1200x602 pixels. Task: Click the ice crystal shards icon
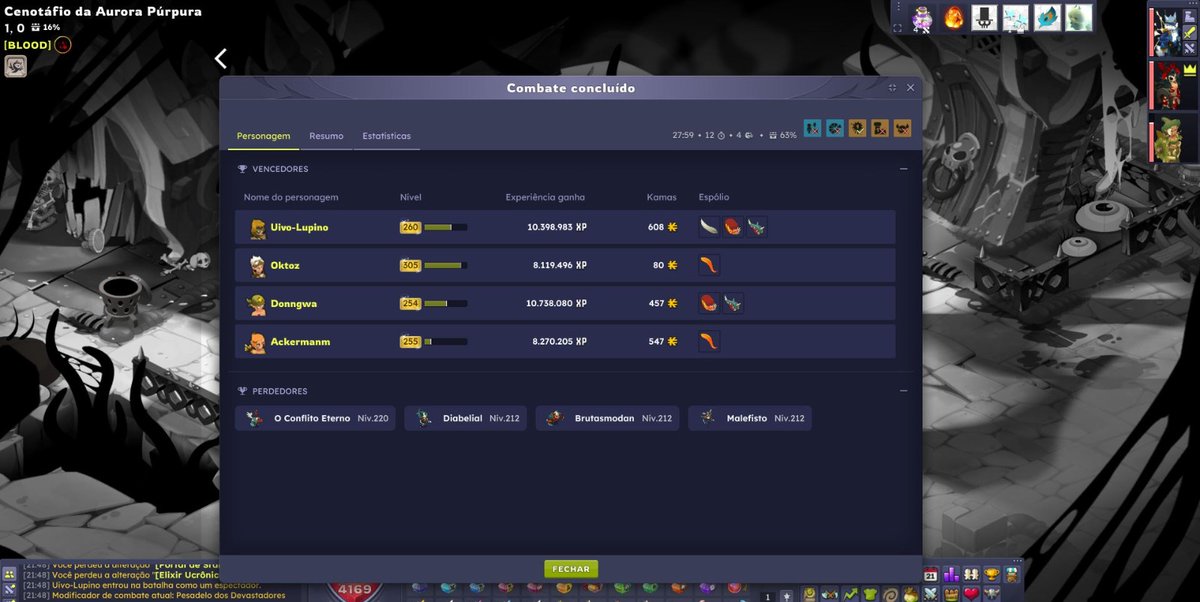[1016, 18]
